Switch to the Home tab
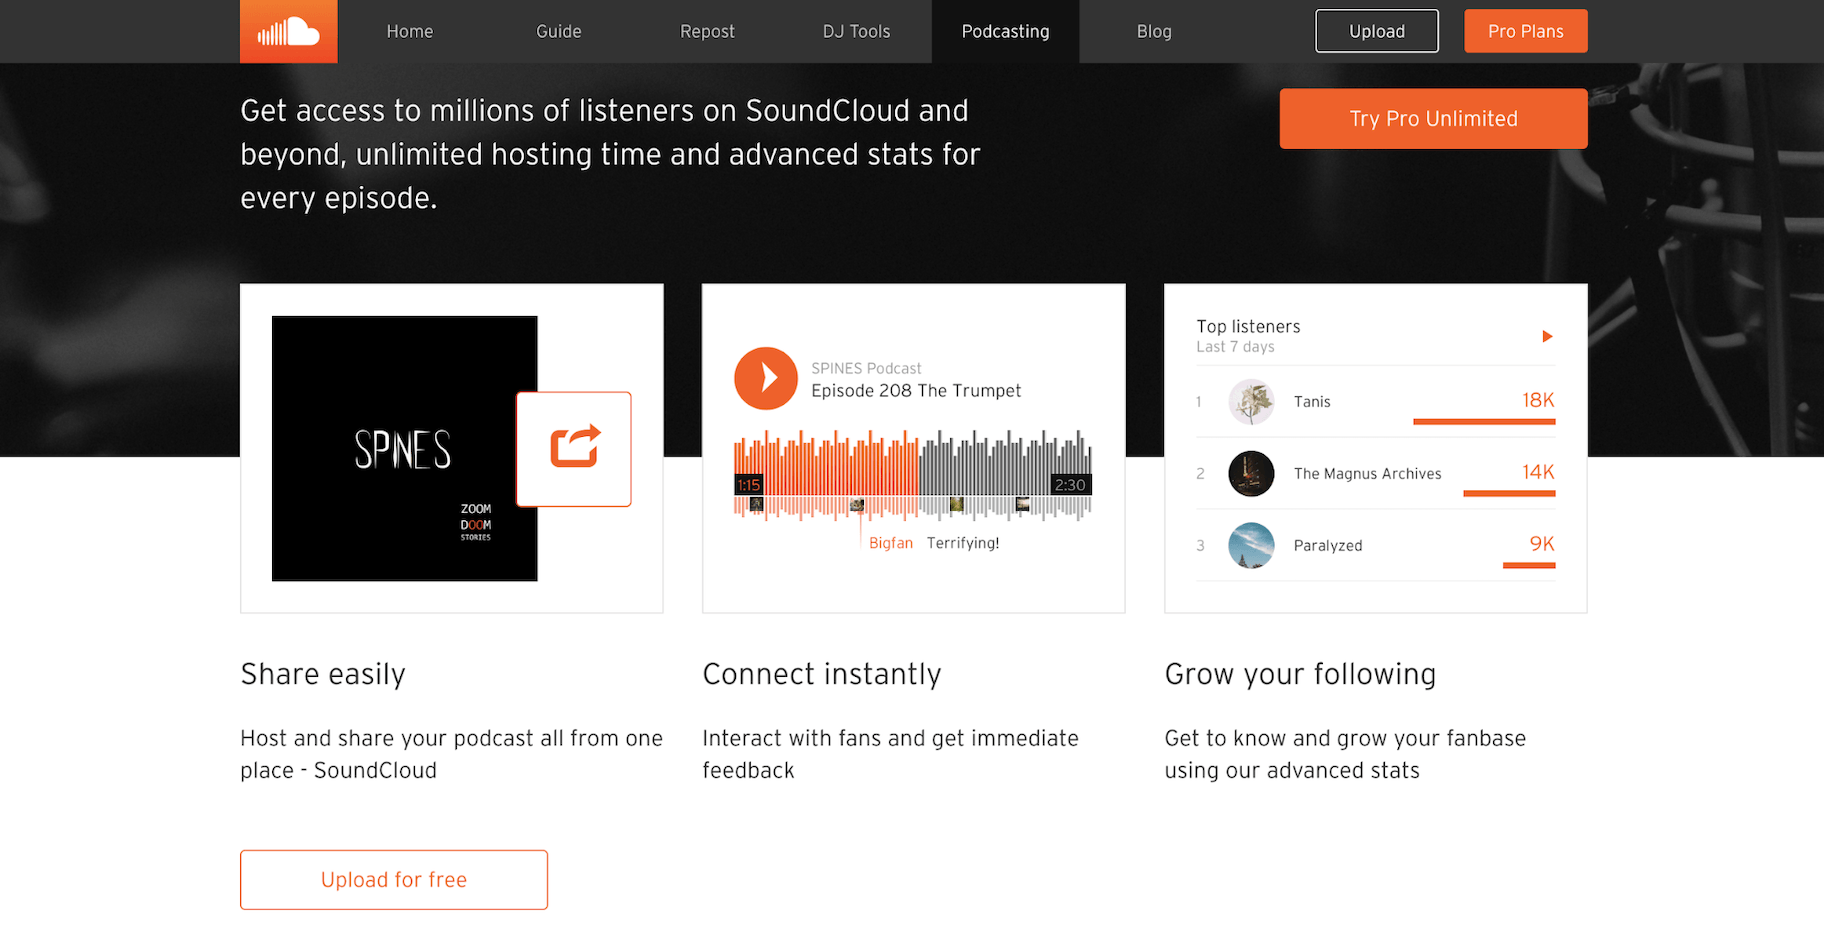 pyautogui.click(x=409, y=31)
